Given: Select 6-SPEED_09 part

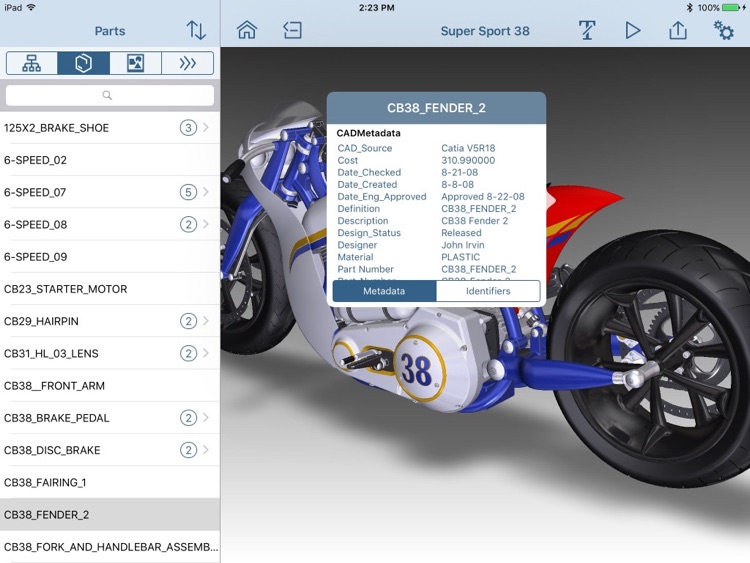Looking at the screenshot, I should tap(110, 257).
